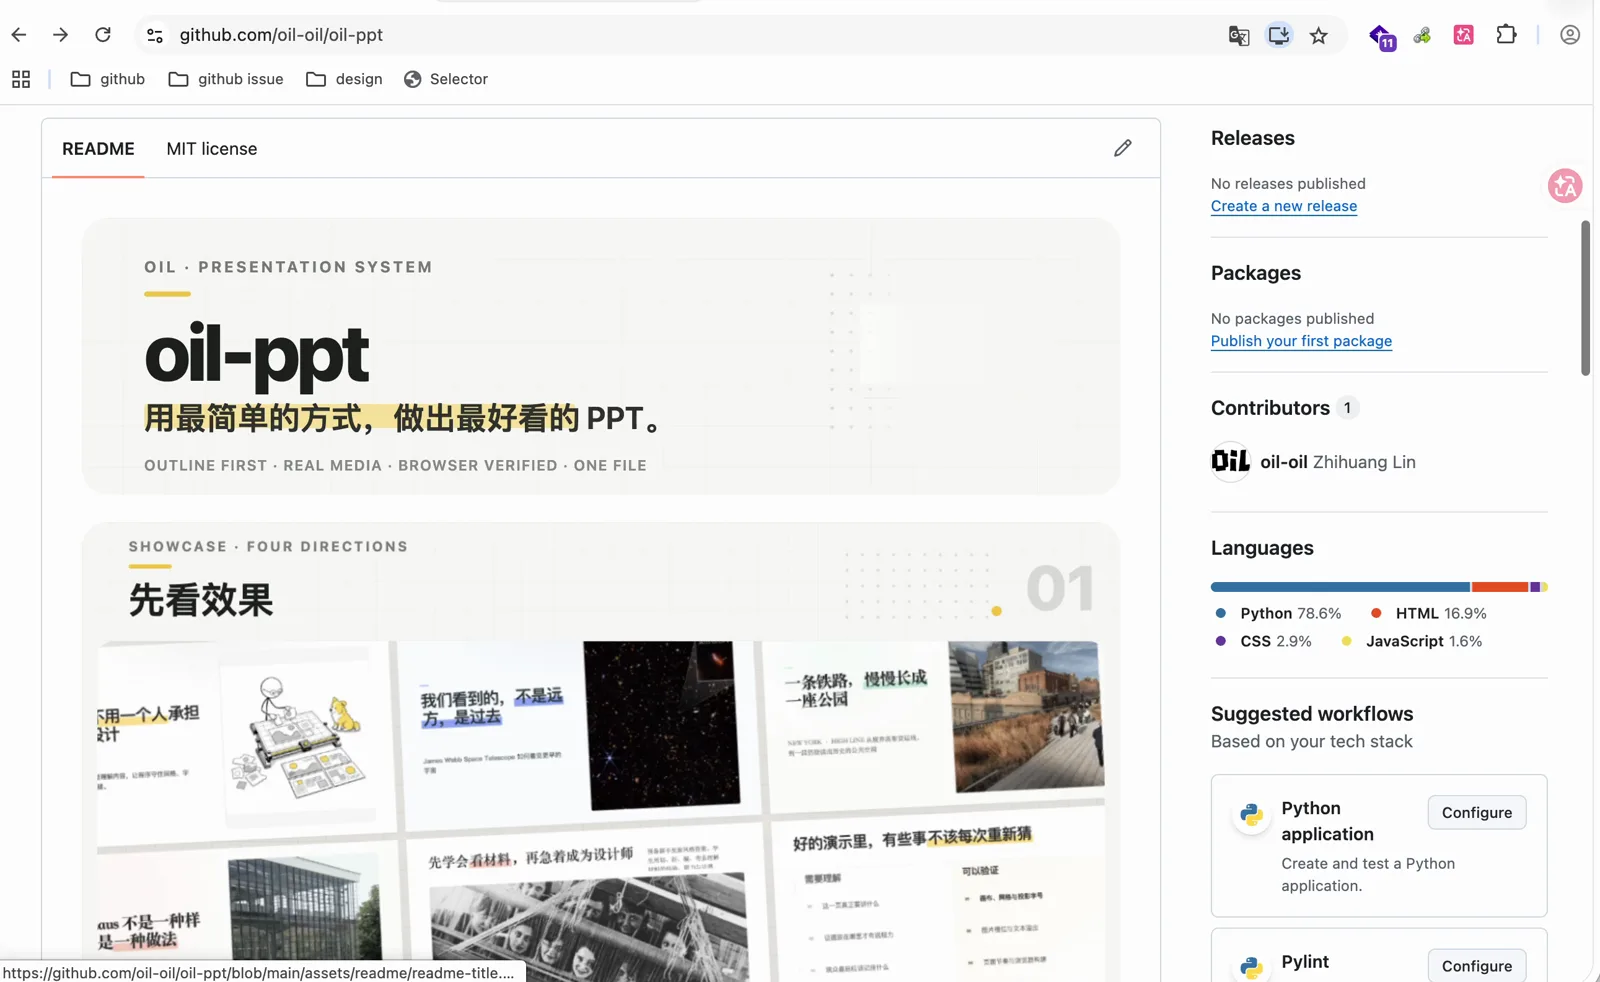Open the oil-oil contributor avatar
The width and height of the screenshot is (1600, 982).
[x=1231, y=462]
